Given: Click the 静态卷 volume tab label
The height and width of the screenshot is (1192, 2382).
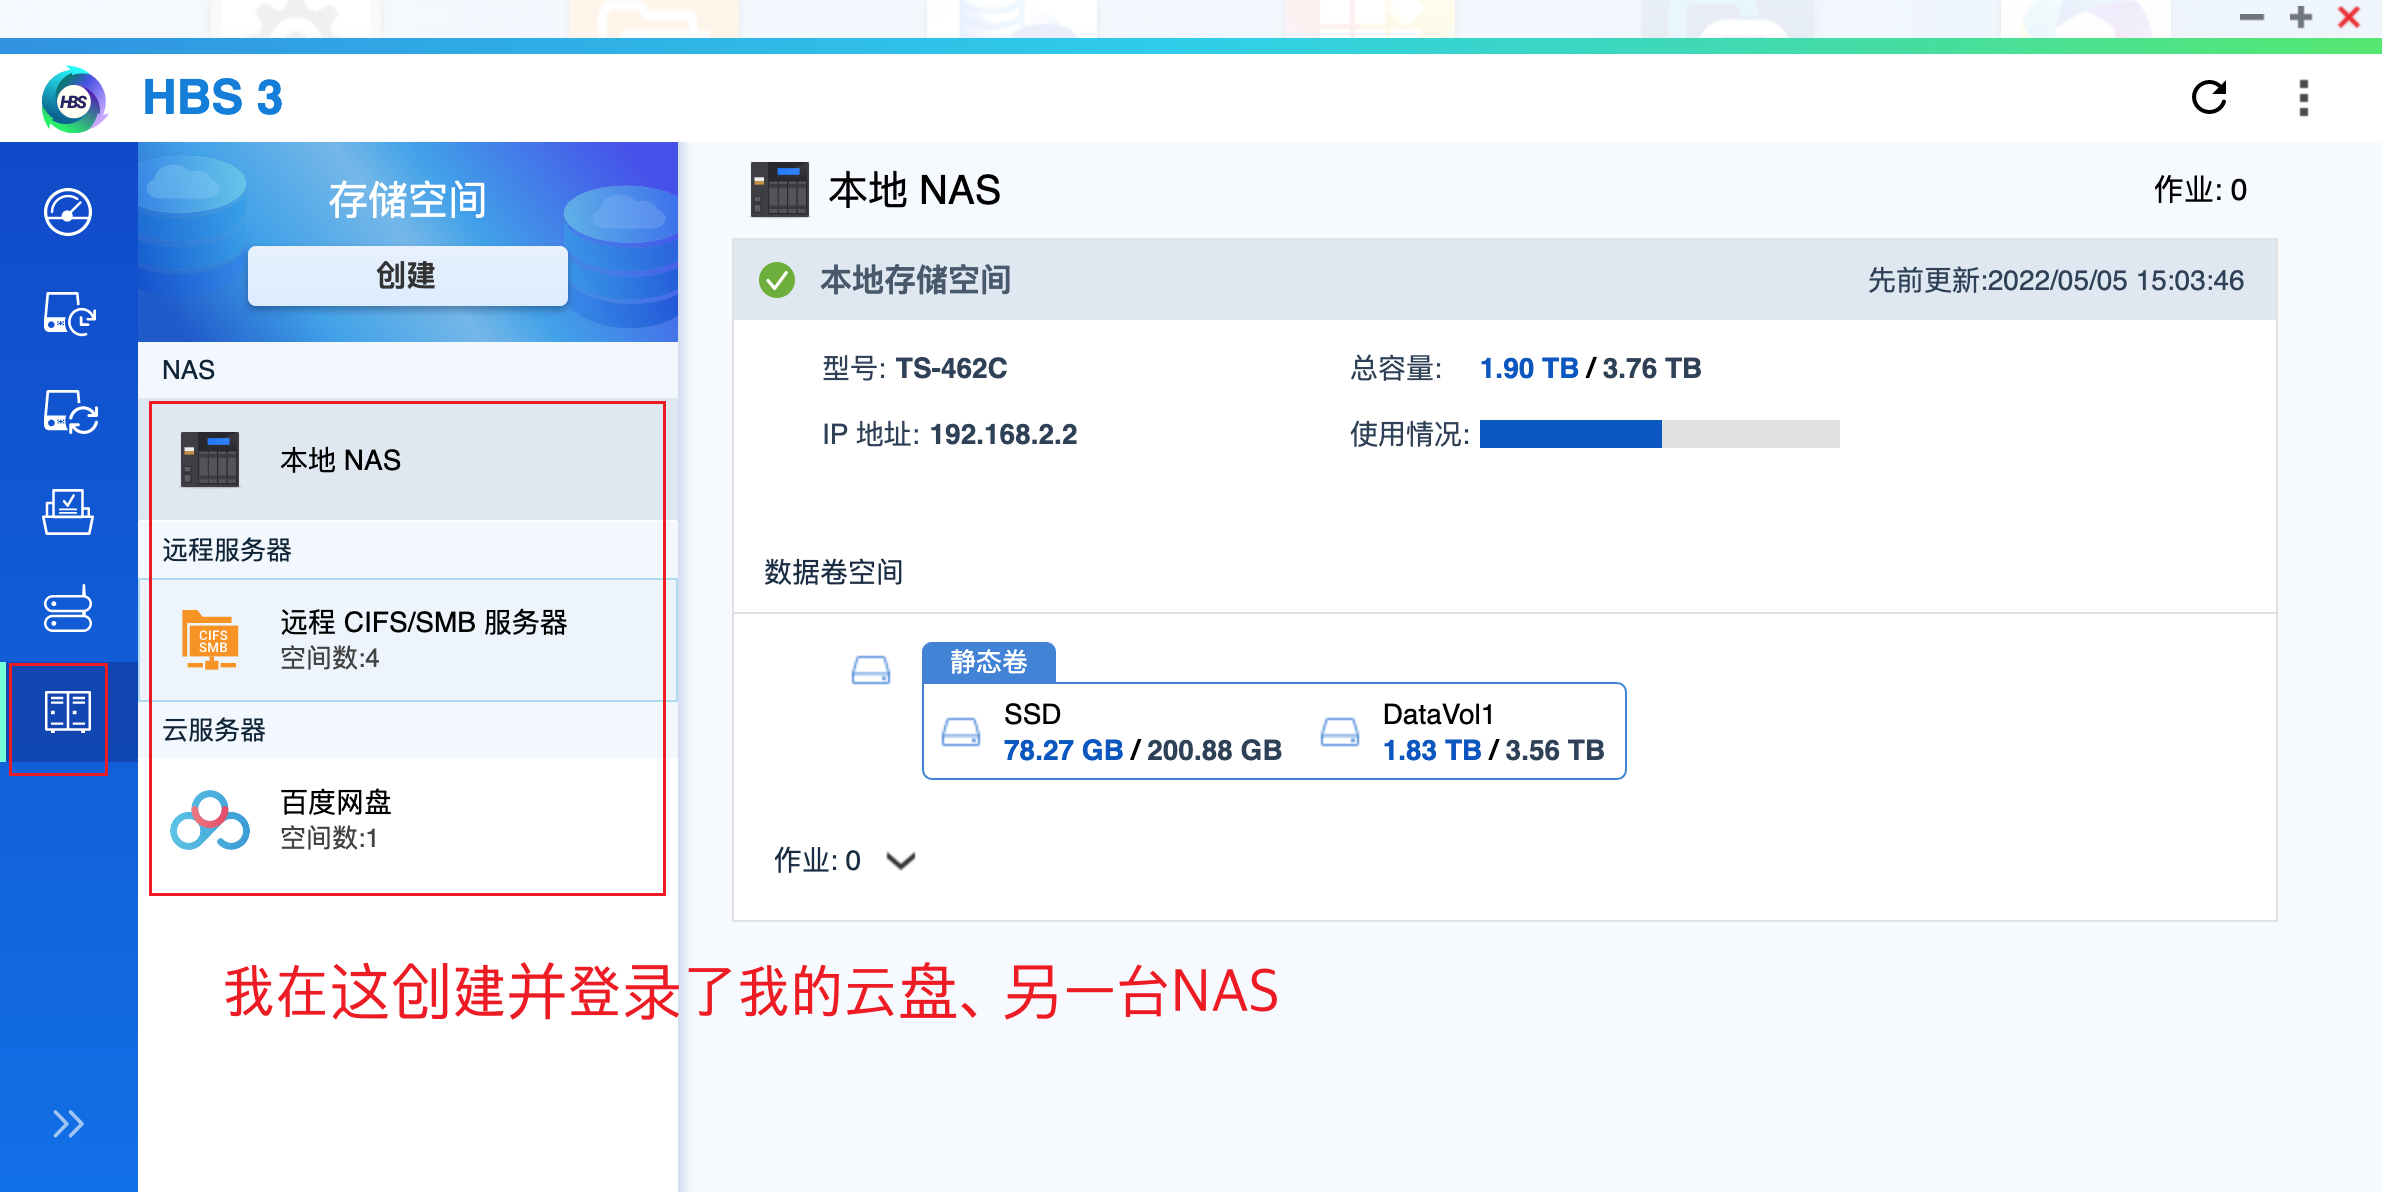Looking at the screenshot, I should click(988, 661).
